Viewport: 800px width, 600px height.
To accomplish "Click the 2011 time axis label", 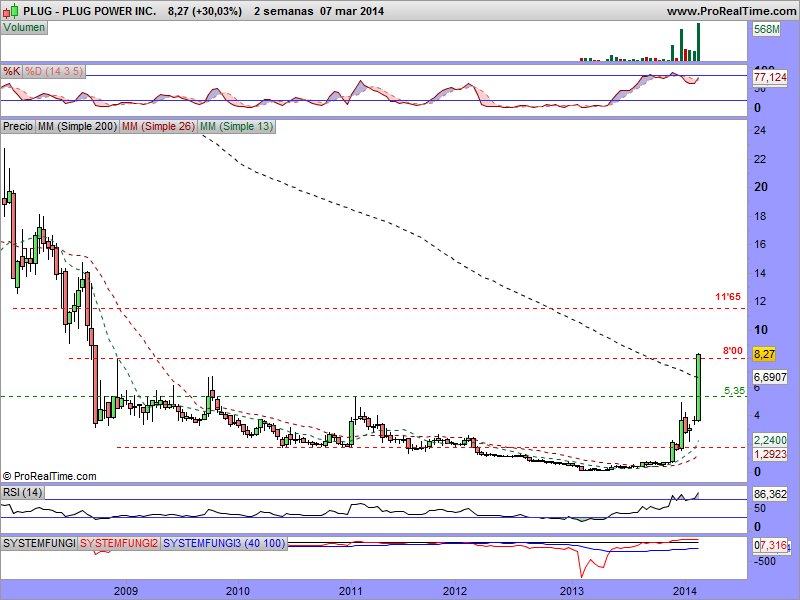I will point(351,591).
